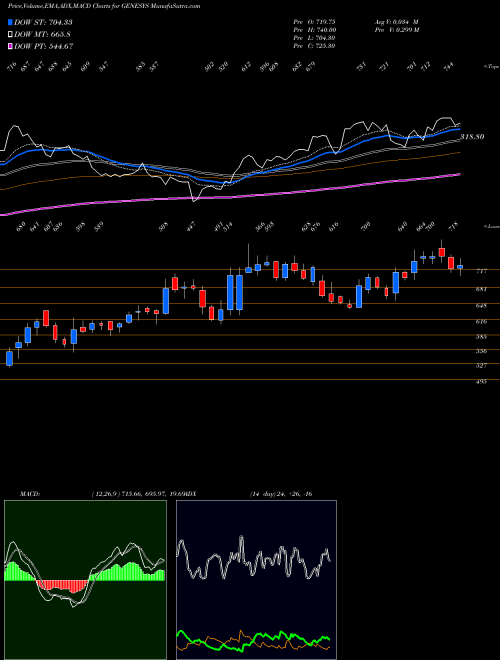Click the first blue candlestick at far left

tap(9, 358)
